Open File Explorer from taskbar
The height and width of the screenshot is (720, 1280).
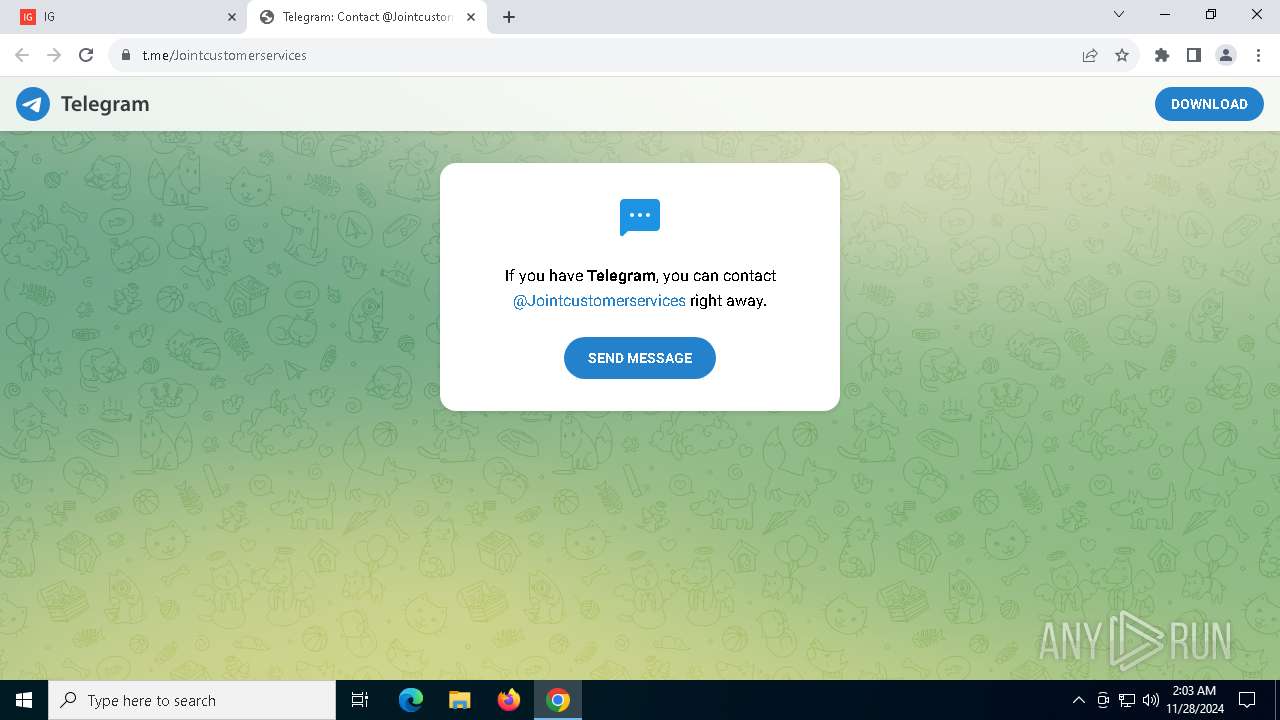point(460,700)
